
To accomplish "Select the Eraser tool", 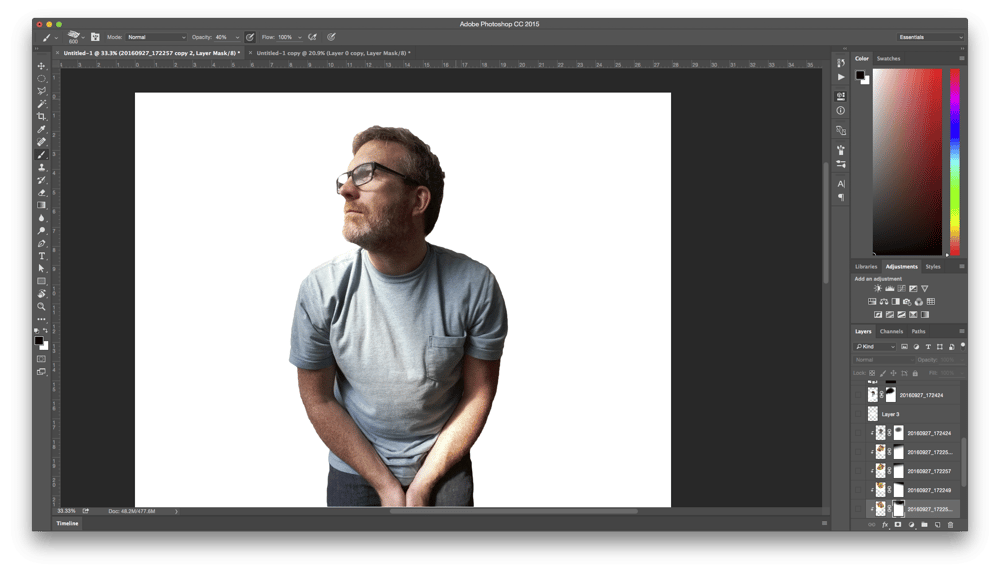I will pyautogui.click(x=41, y=193).
